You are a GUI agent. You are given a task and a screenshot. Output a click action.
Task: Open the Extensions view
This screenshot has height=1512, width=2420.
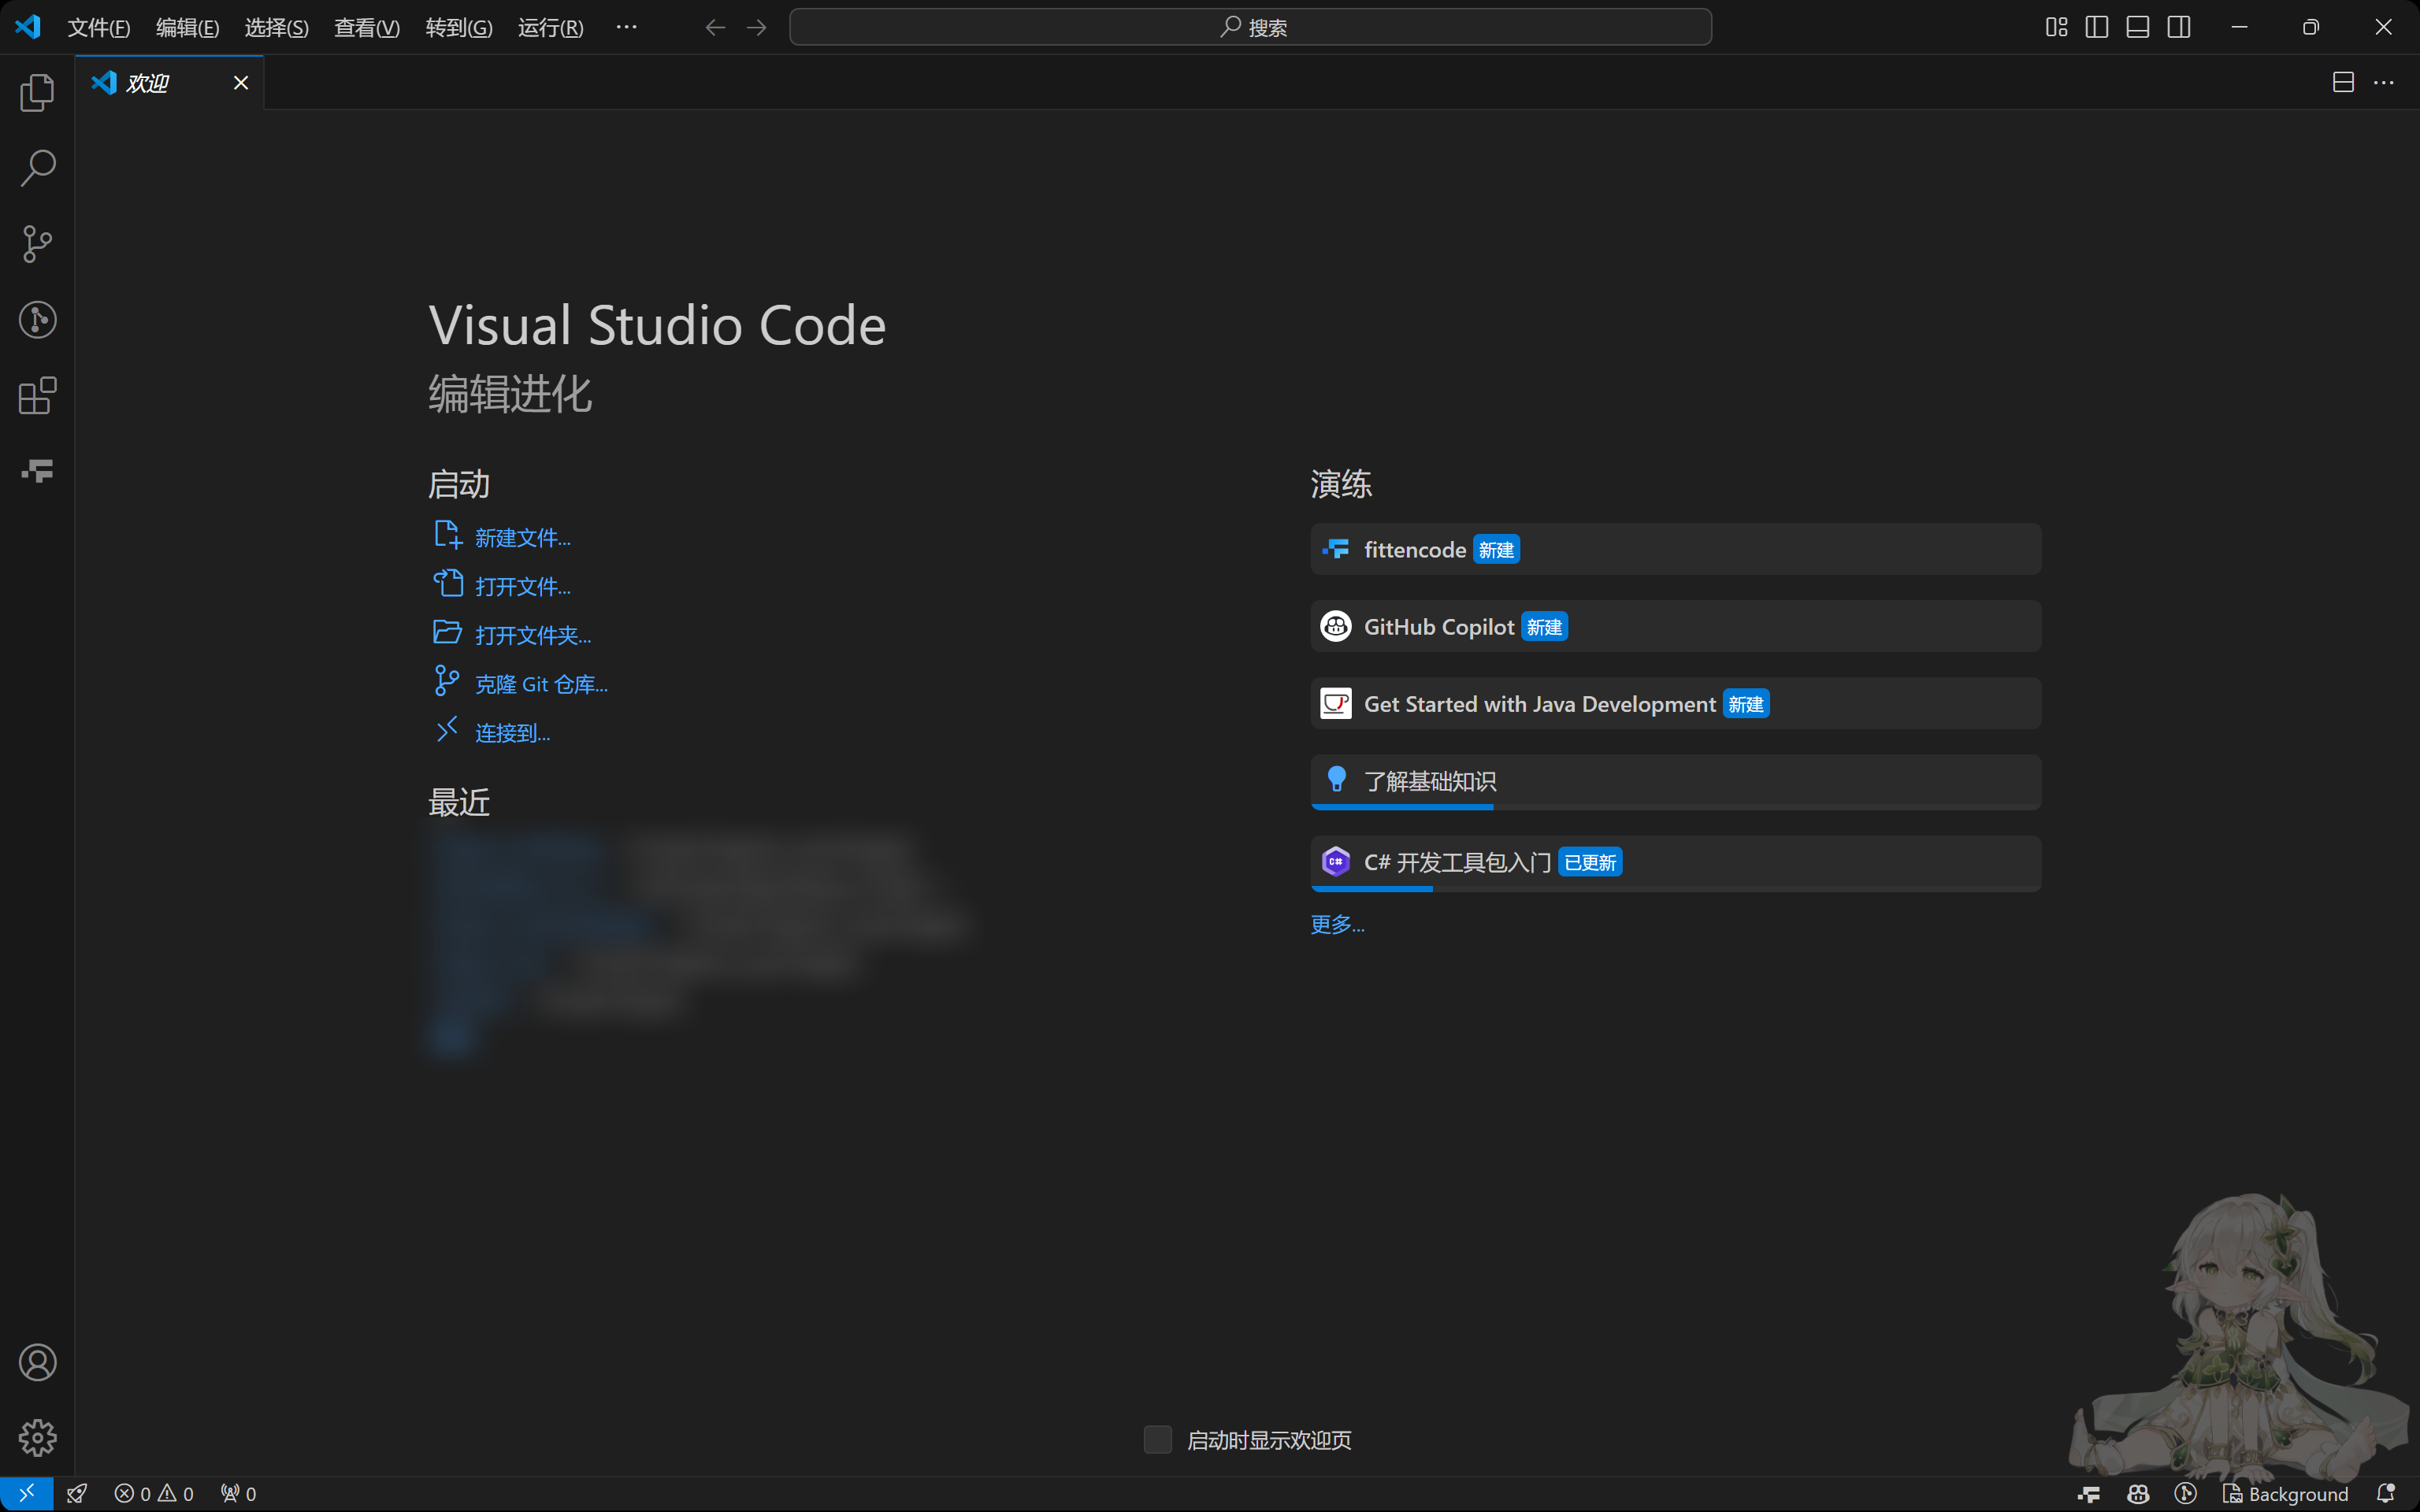(37, 396)
